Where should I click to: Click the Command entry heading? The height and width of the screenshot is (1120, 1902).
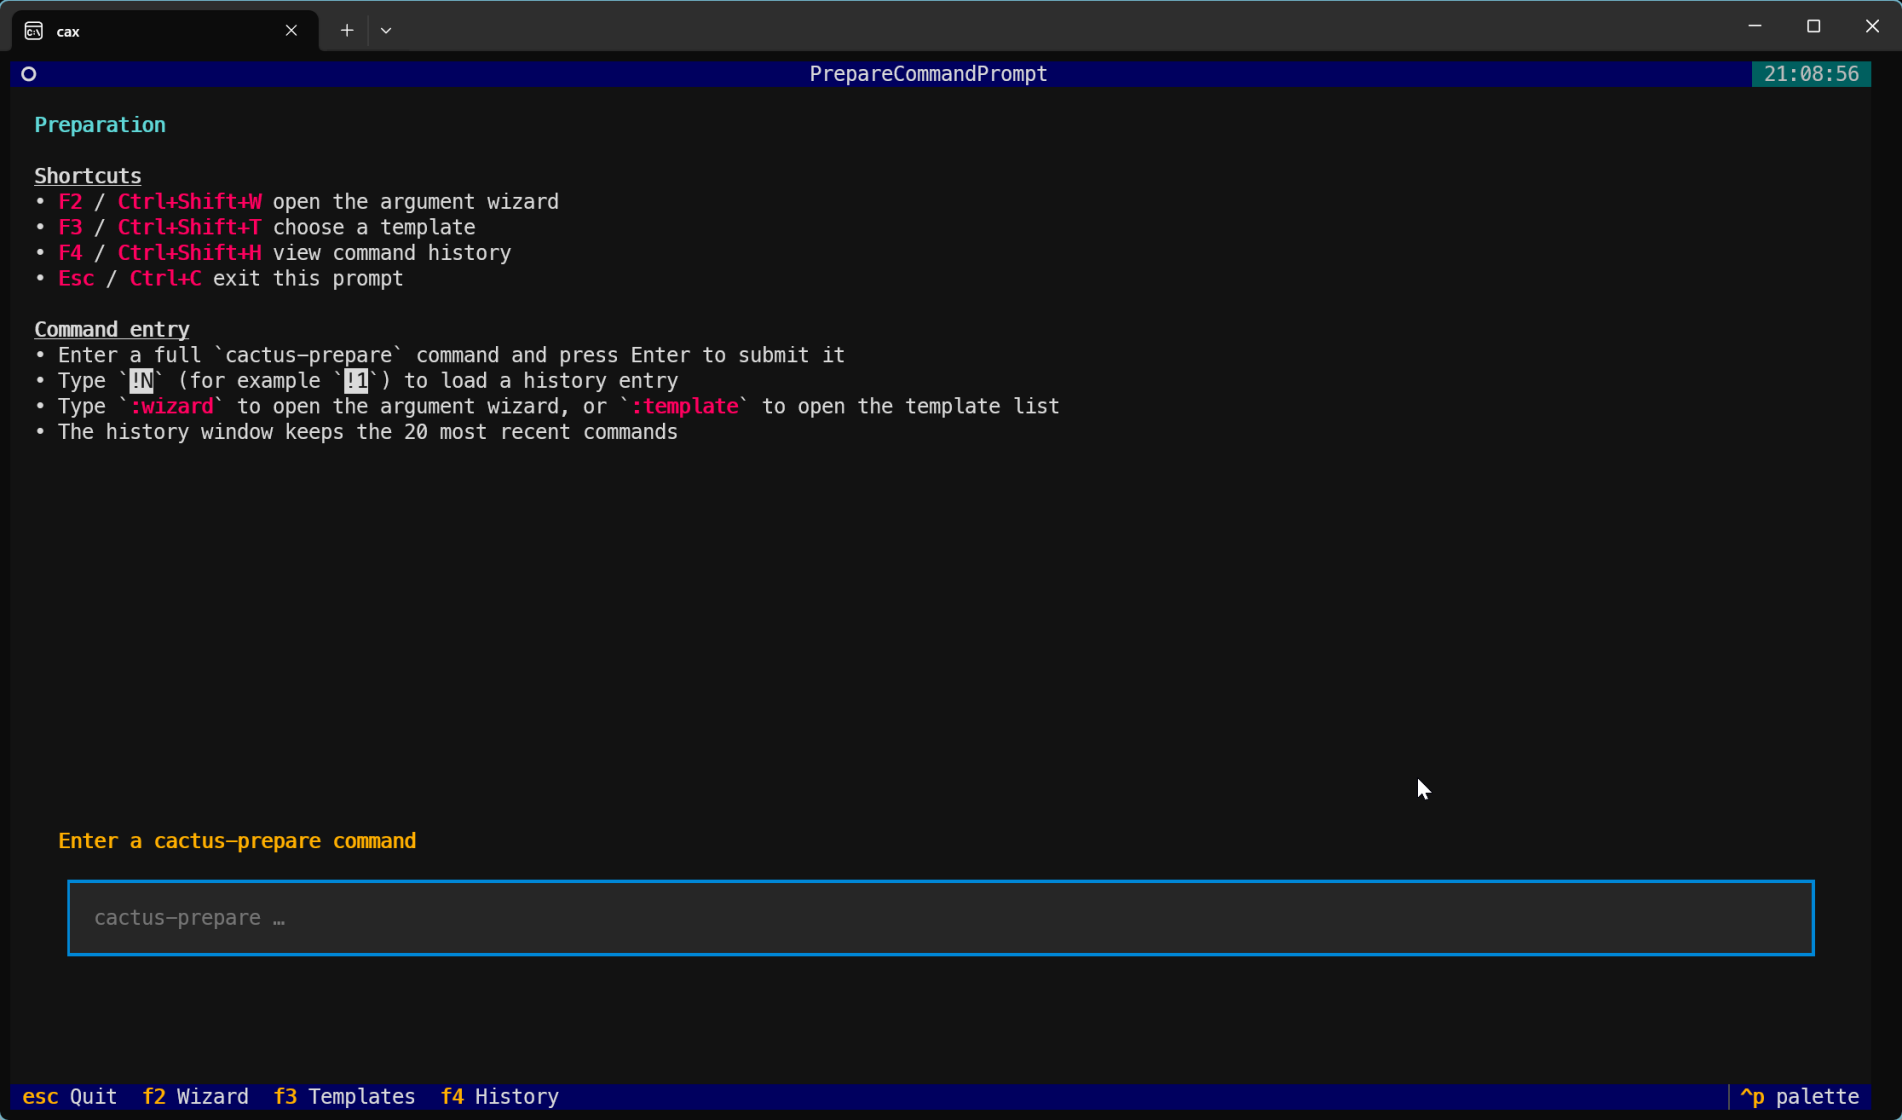[x=112, y=330]
